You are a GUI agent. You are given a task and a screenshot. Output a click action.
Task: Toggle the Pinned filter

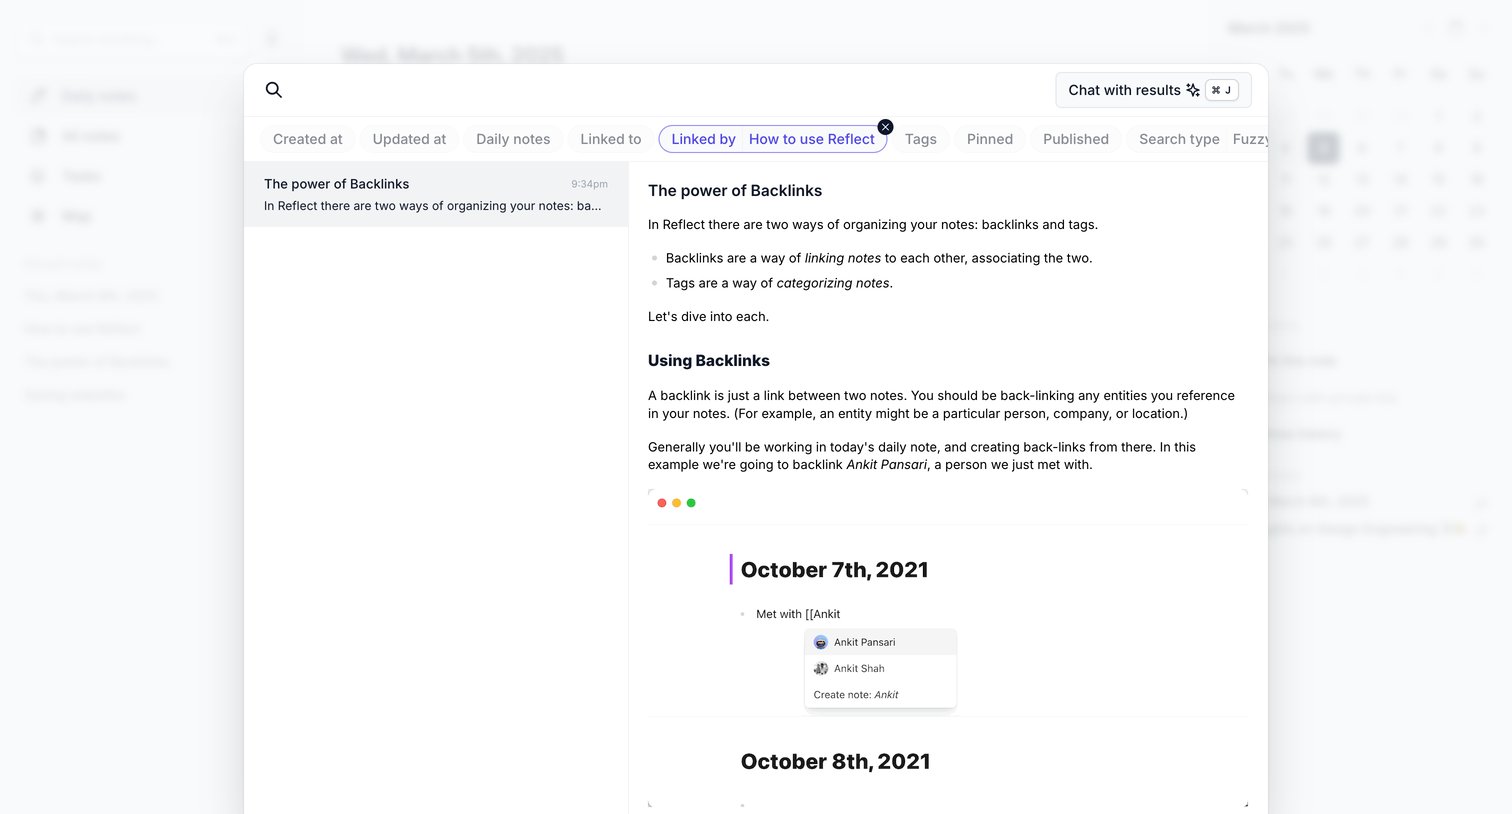[990, 139]
